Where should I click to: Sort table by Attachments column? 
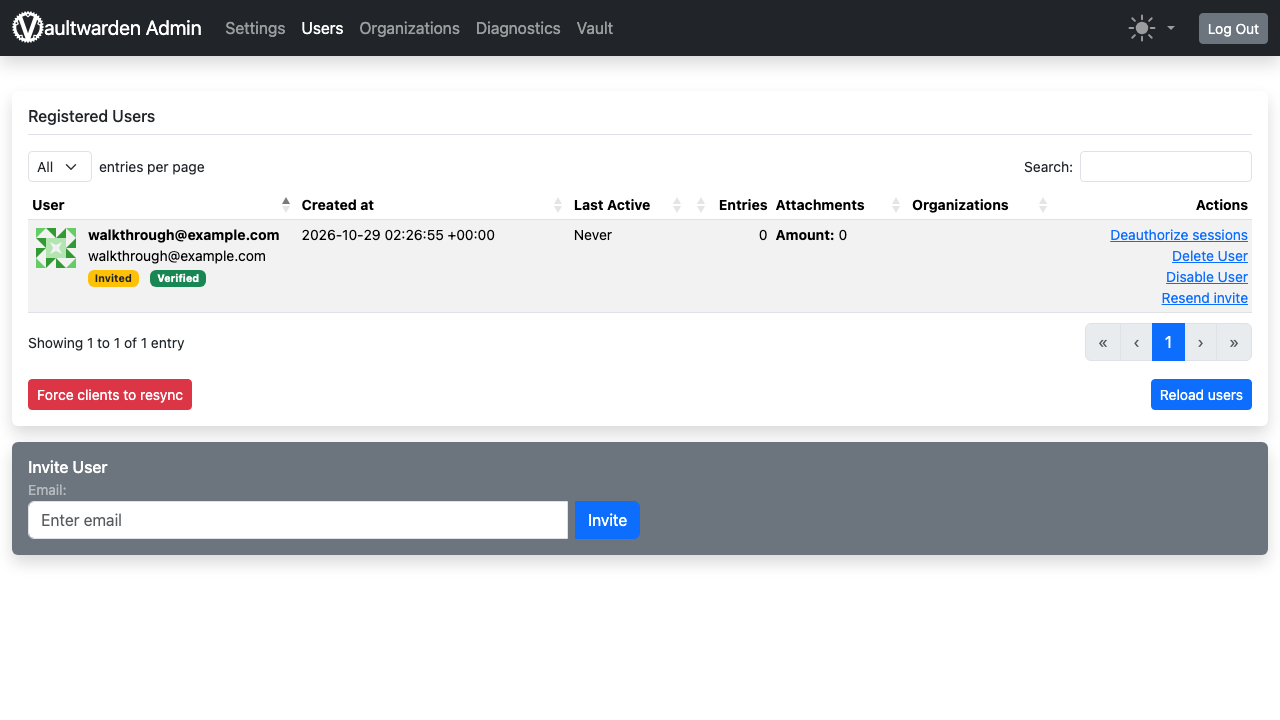pos(839,205)
